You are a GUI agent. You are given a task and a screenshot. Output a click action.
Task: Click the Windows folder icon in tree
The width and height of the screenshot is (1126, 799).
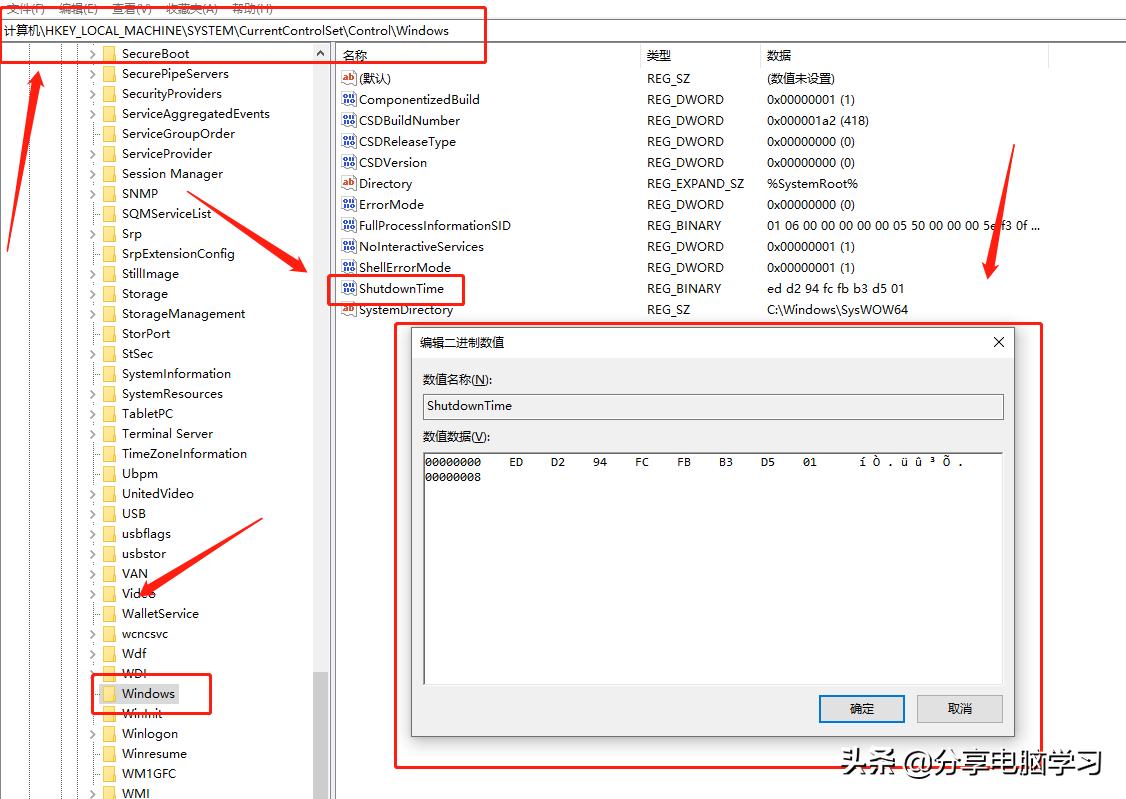(x=110, y=693)
